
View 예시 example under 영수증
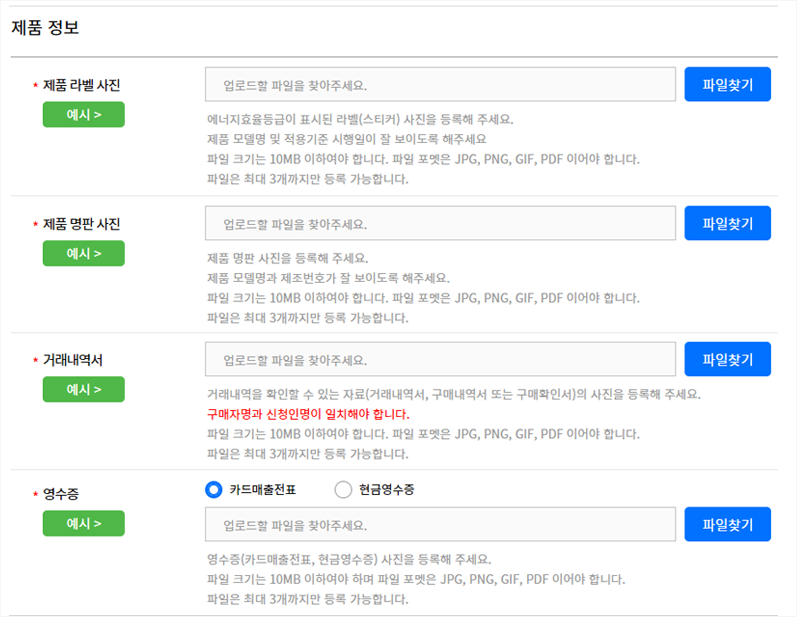point(84,523)
